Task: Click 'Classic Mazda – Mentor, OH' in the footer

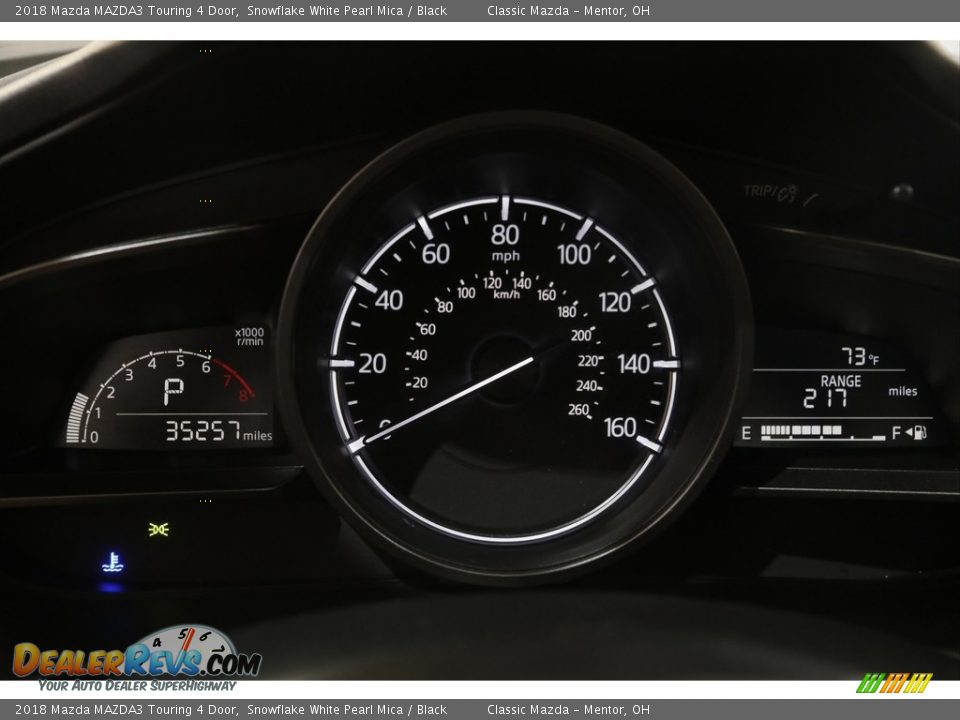Action: 568,710
